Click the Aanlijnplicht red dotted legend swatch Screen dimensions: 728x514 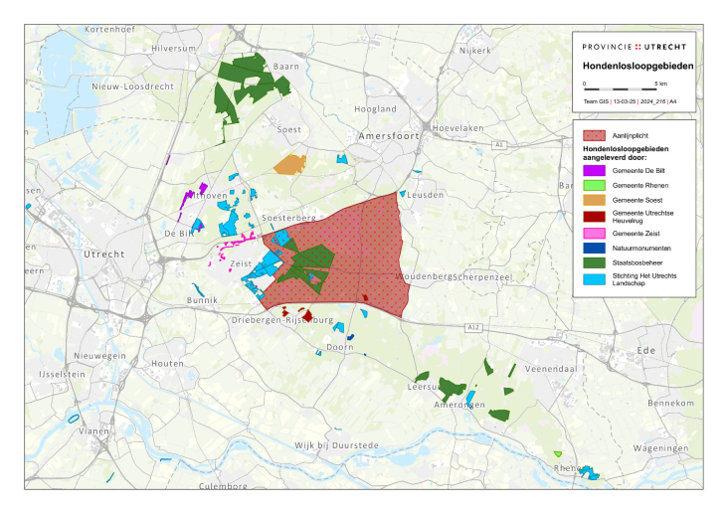tap(594, 135)
